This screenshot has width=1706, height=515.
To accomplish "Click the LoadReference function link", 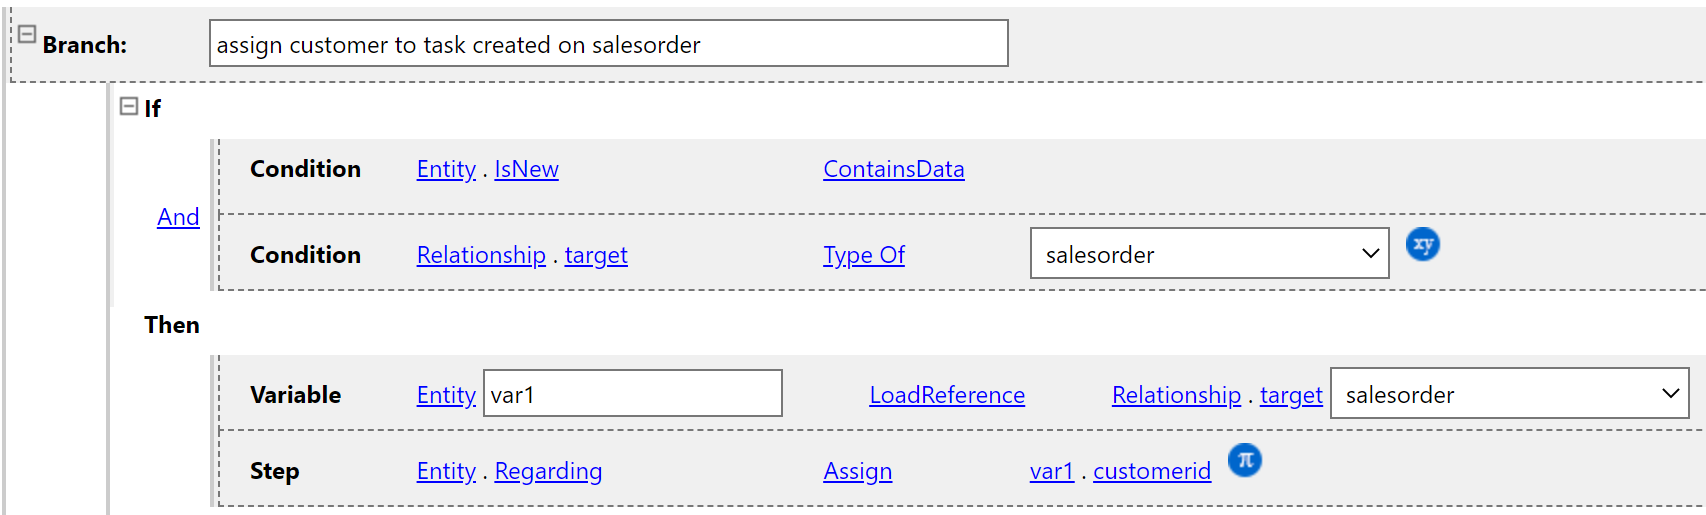I will pyautogui.click(x=946, y=395).
